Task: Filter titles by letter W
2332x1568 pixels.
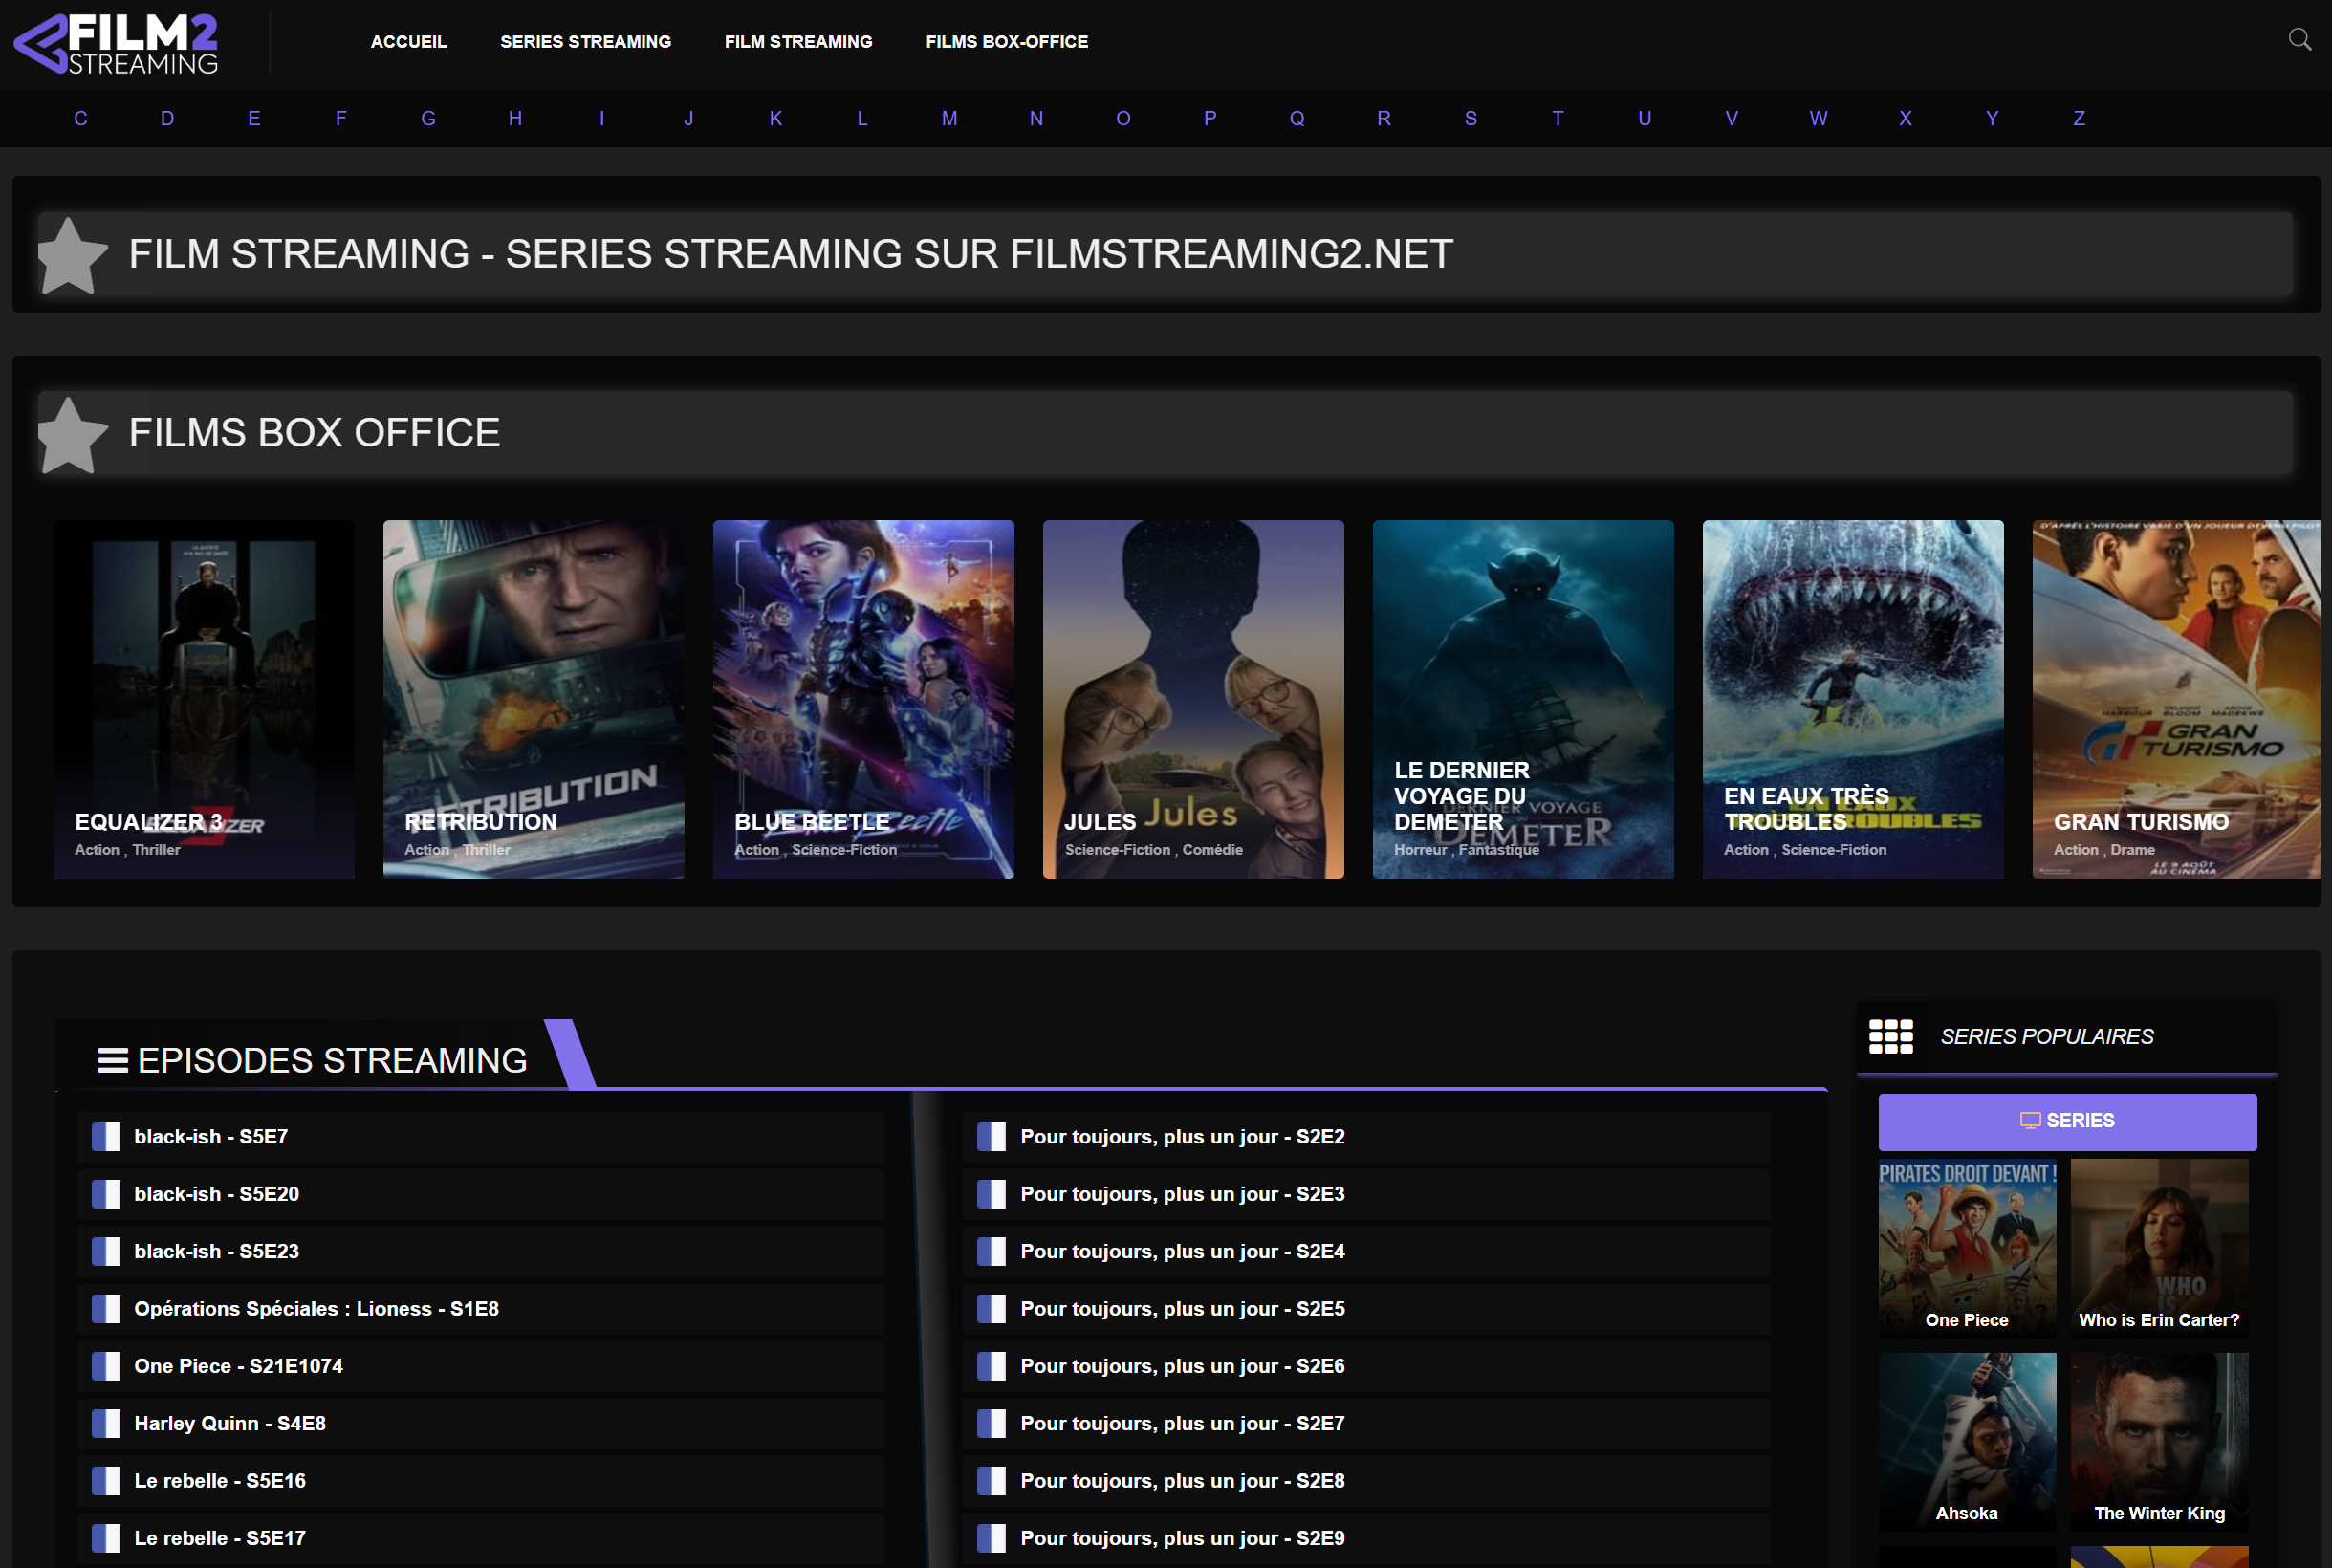Action: coord(1818,118)
